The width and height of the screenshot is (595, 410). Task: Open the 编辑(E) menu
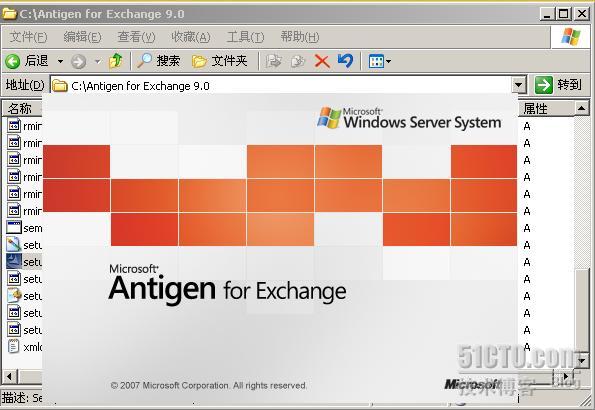tap(82, 37)
